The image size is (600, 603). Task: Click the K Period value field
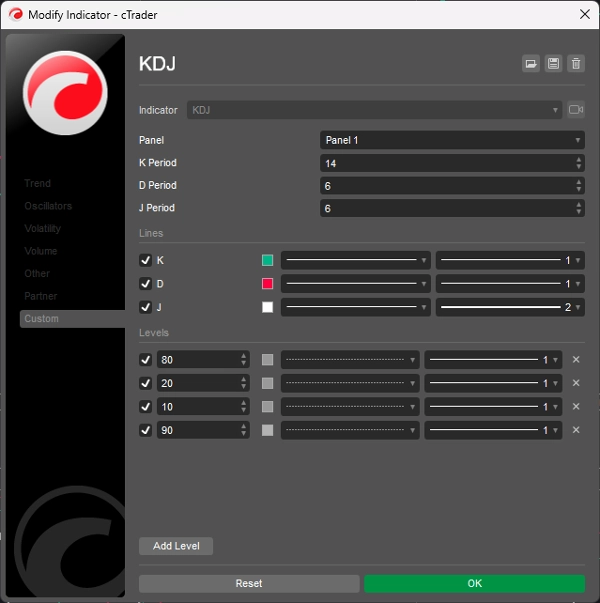(x=445, y=163)
